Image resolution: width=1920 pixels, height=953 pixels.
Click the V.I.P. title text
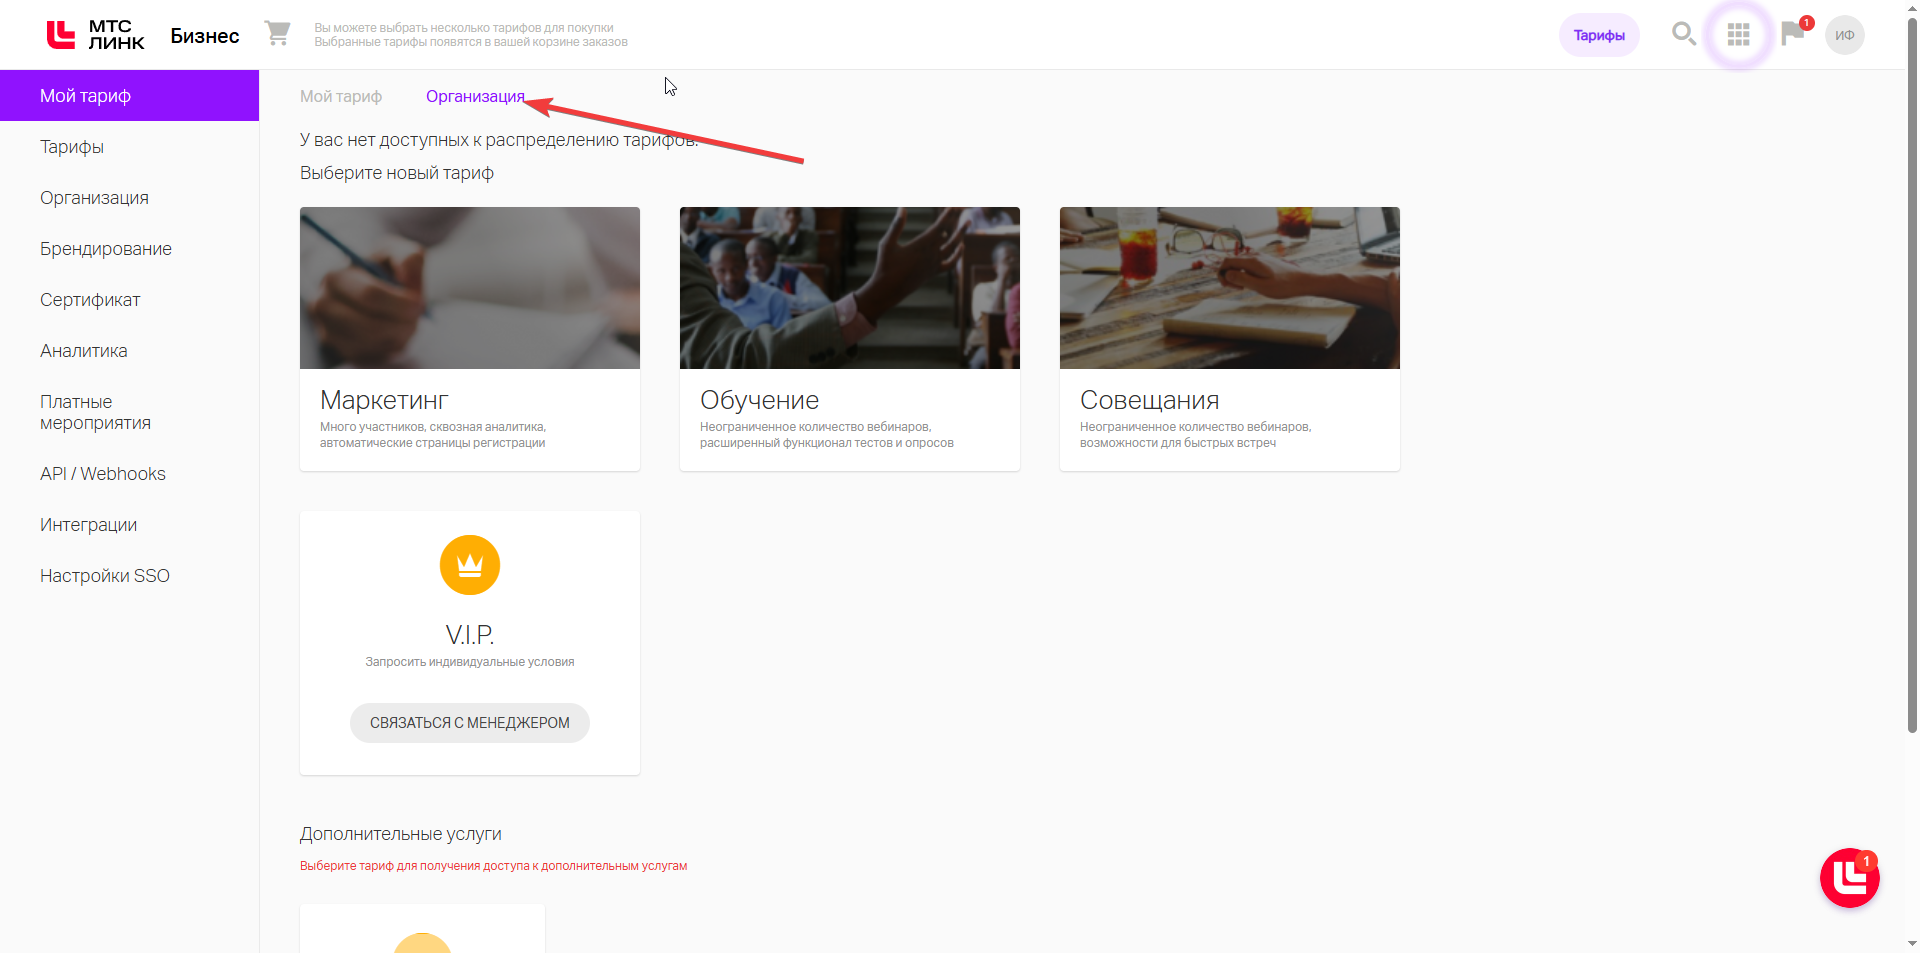tap(470, 635)
